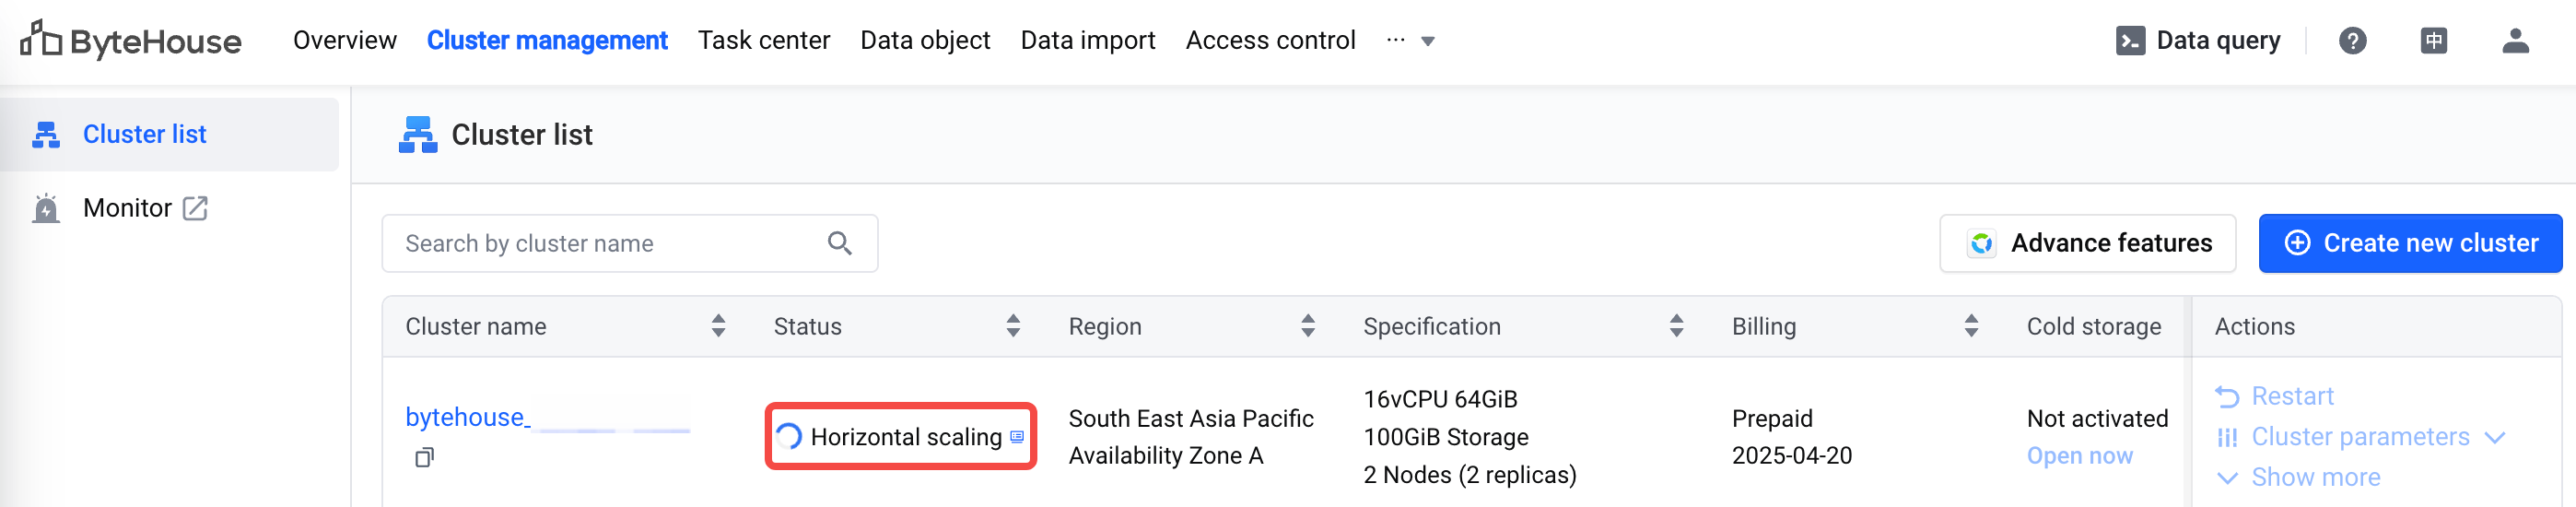Sort by Billing column
Viewport: 2576px width, 507px height.
tap(1970, 326)
